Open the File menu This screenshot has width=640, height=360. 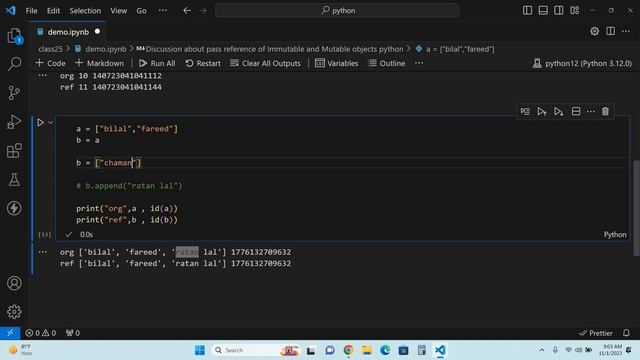31,11
